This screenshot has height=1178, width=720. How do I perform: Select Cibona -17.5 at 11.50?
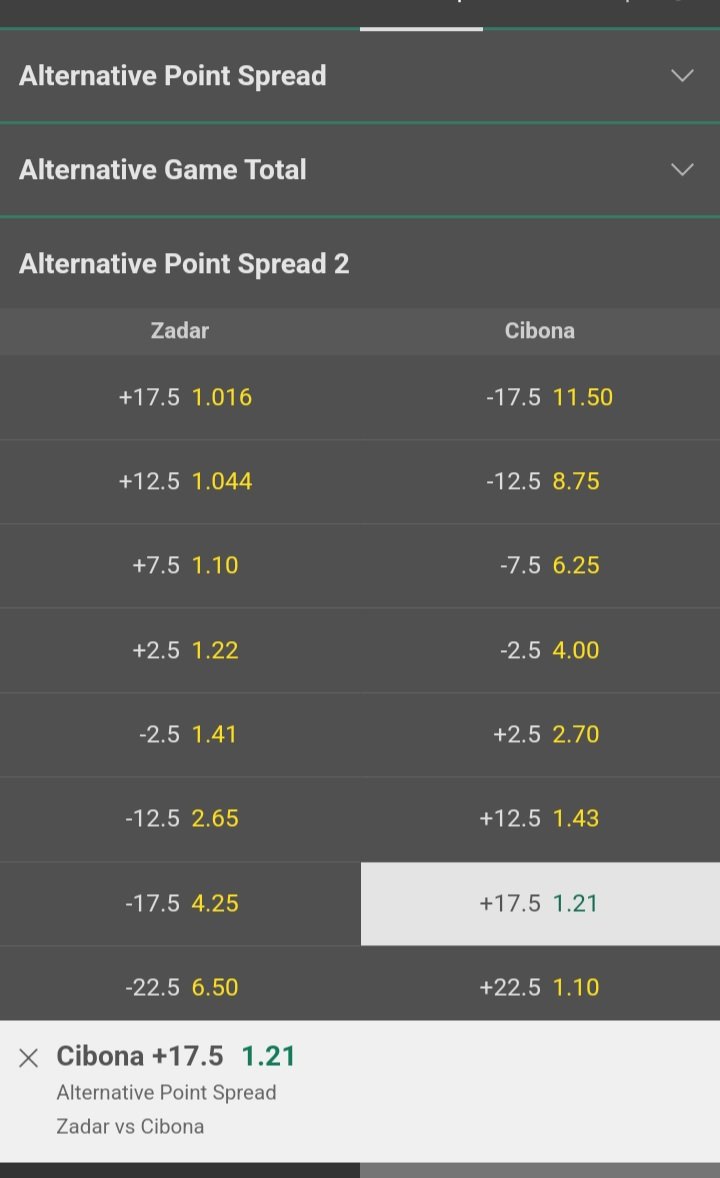click(x=540, y=397)
